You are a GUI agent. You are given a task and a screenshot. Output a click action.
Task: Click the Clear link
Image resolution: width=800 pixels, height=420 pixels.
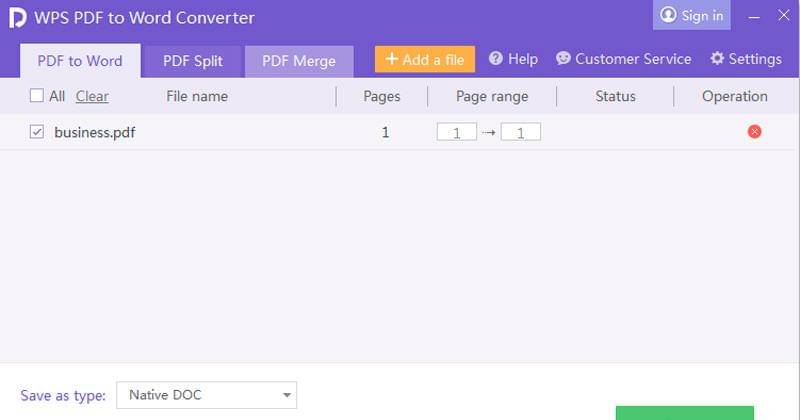[92, 96]
